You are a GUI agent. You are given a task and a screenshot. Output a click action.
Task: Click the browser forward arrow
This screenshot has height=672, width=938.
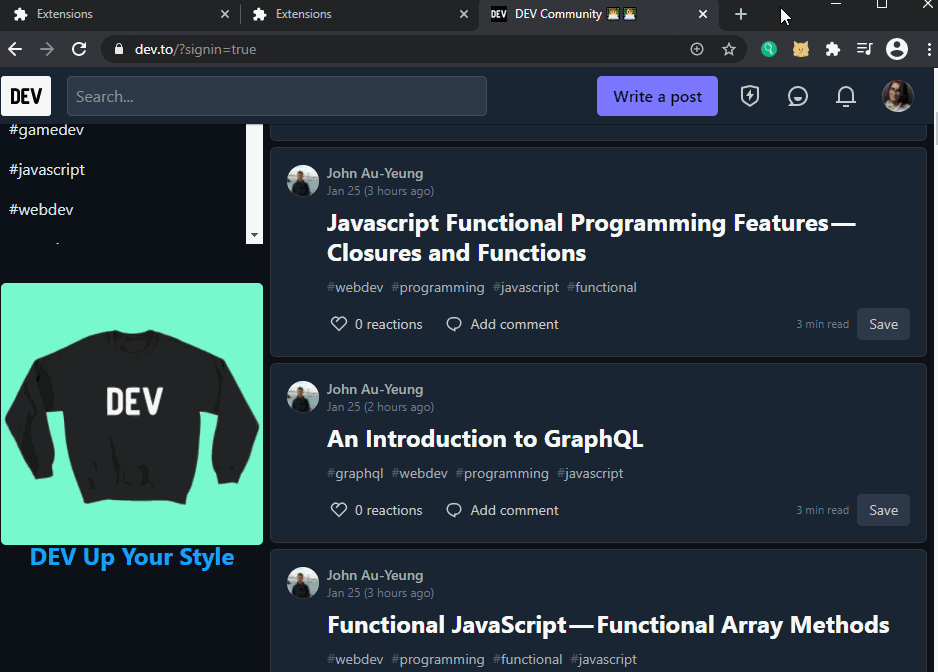47,49
